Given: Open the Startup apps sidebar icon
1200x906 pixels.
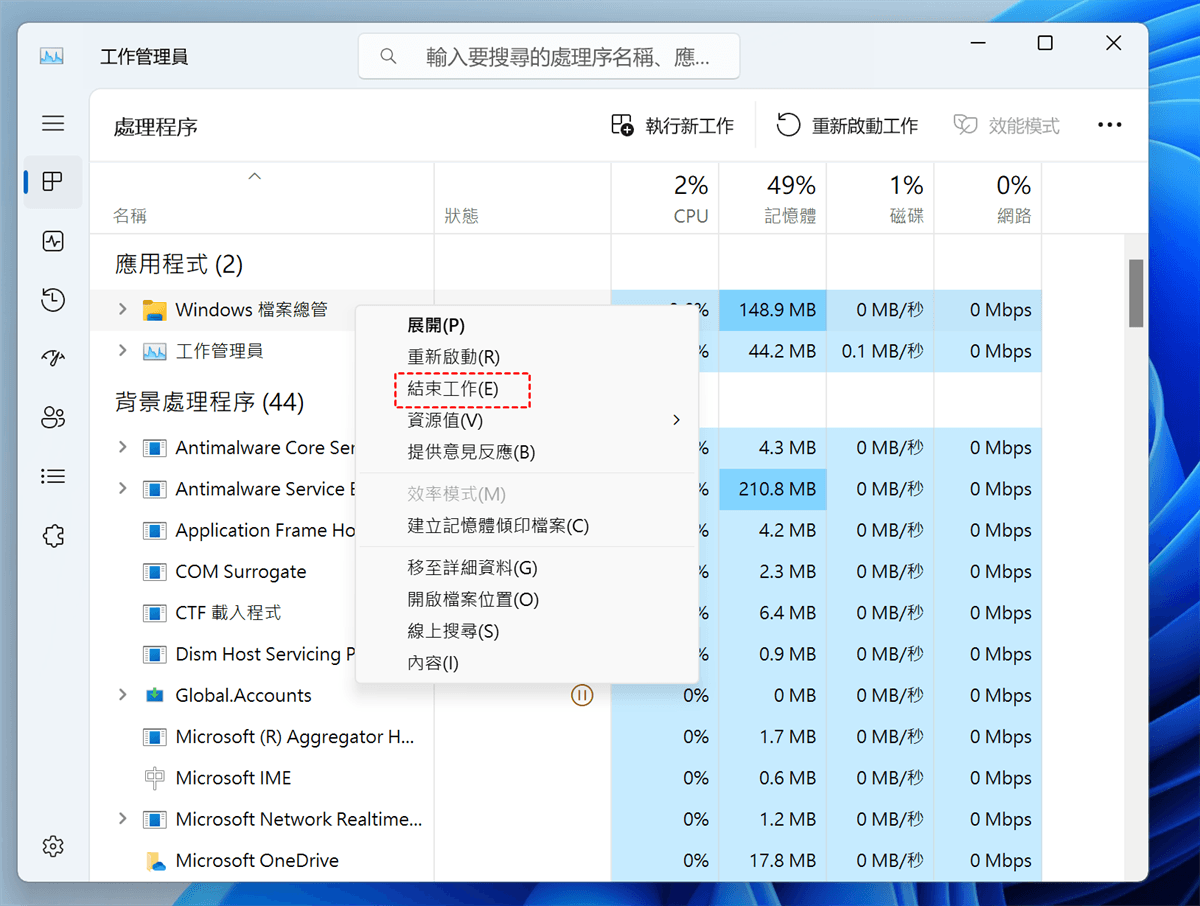Looking at the screenshot, I should click(x=53, y=359).
